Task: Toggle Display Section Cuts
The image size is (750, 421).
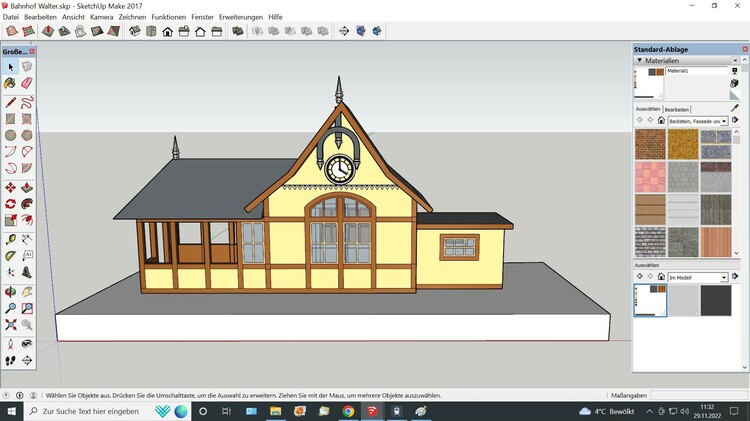Action: click(x=377, y=31)
